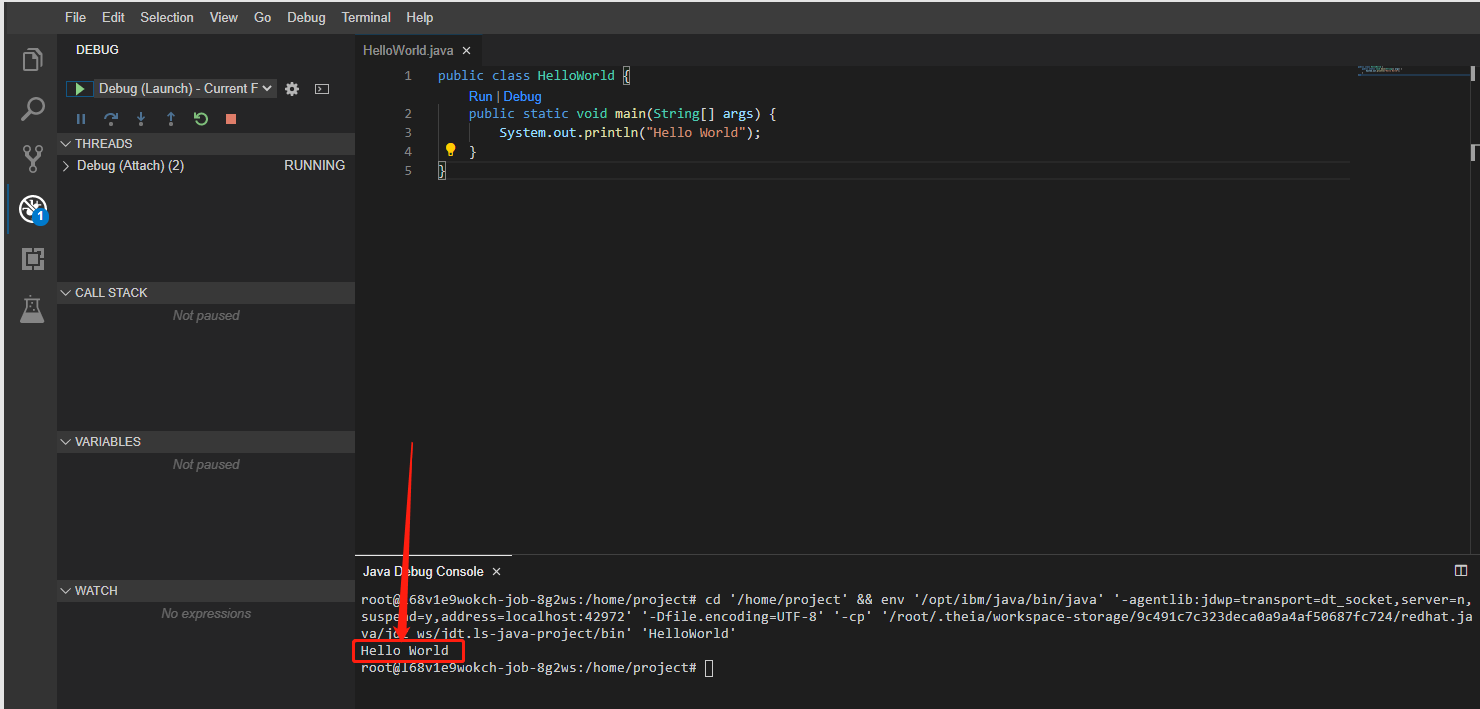This screenshot has height=709, width=1480.
Task: Stop the debug session
Action: tap(231, 119)
